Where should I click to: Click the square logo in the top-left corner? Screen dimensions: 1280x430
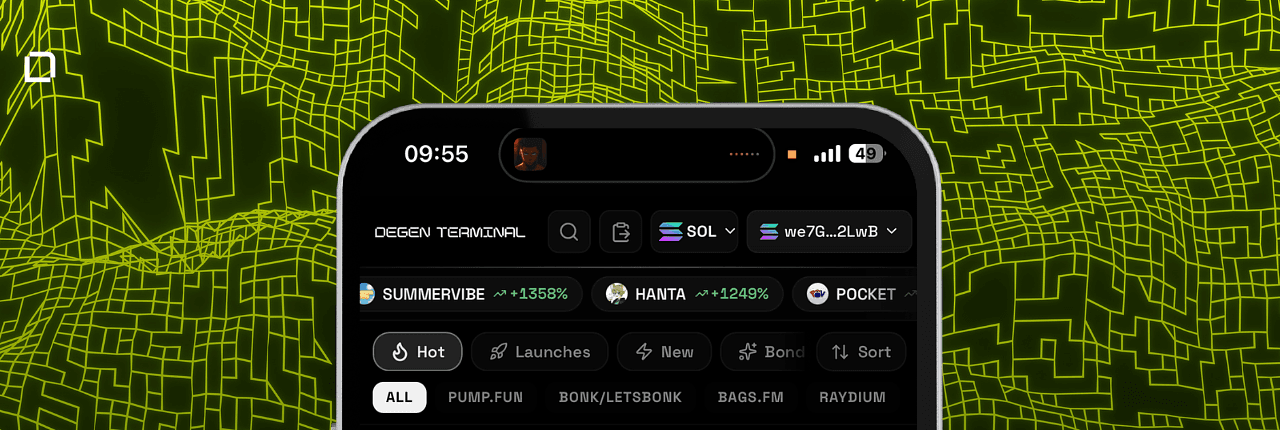click(x=39, y=68)
